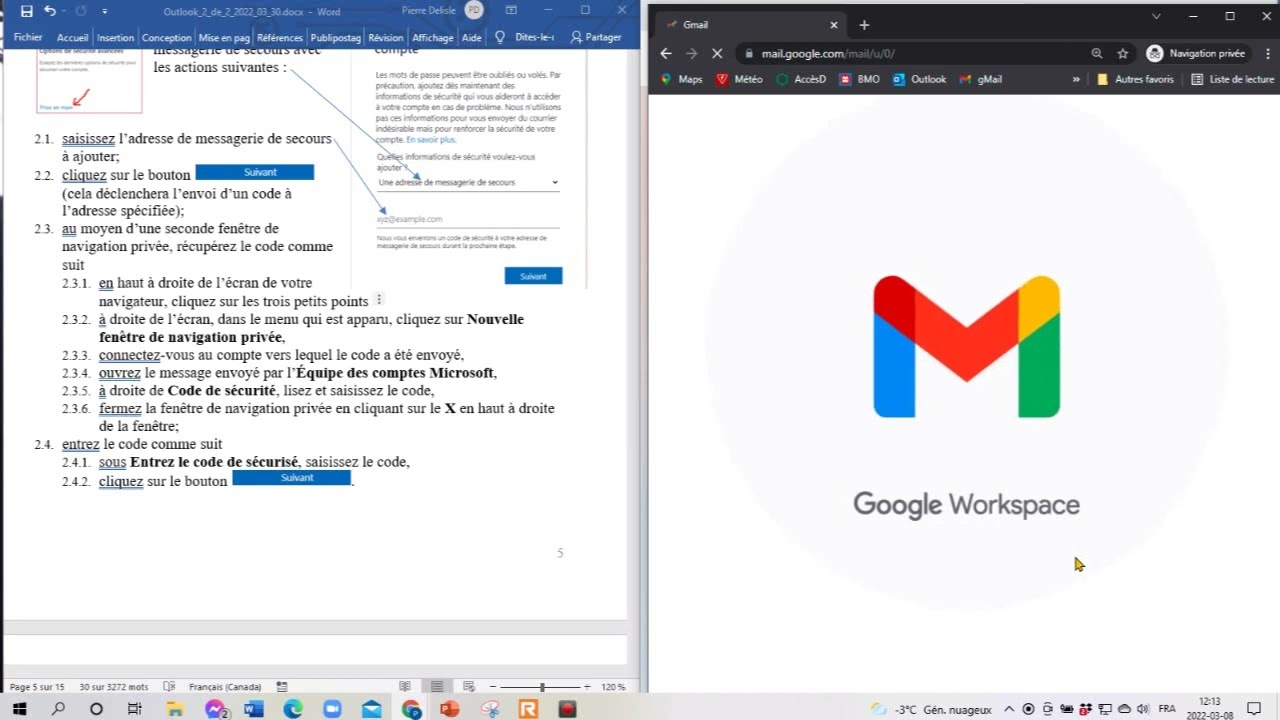Viewport: 1280px width, 720px height.
Task: Bookmark this page with the star icon
Action: [x=1122, y=53]
